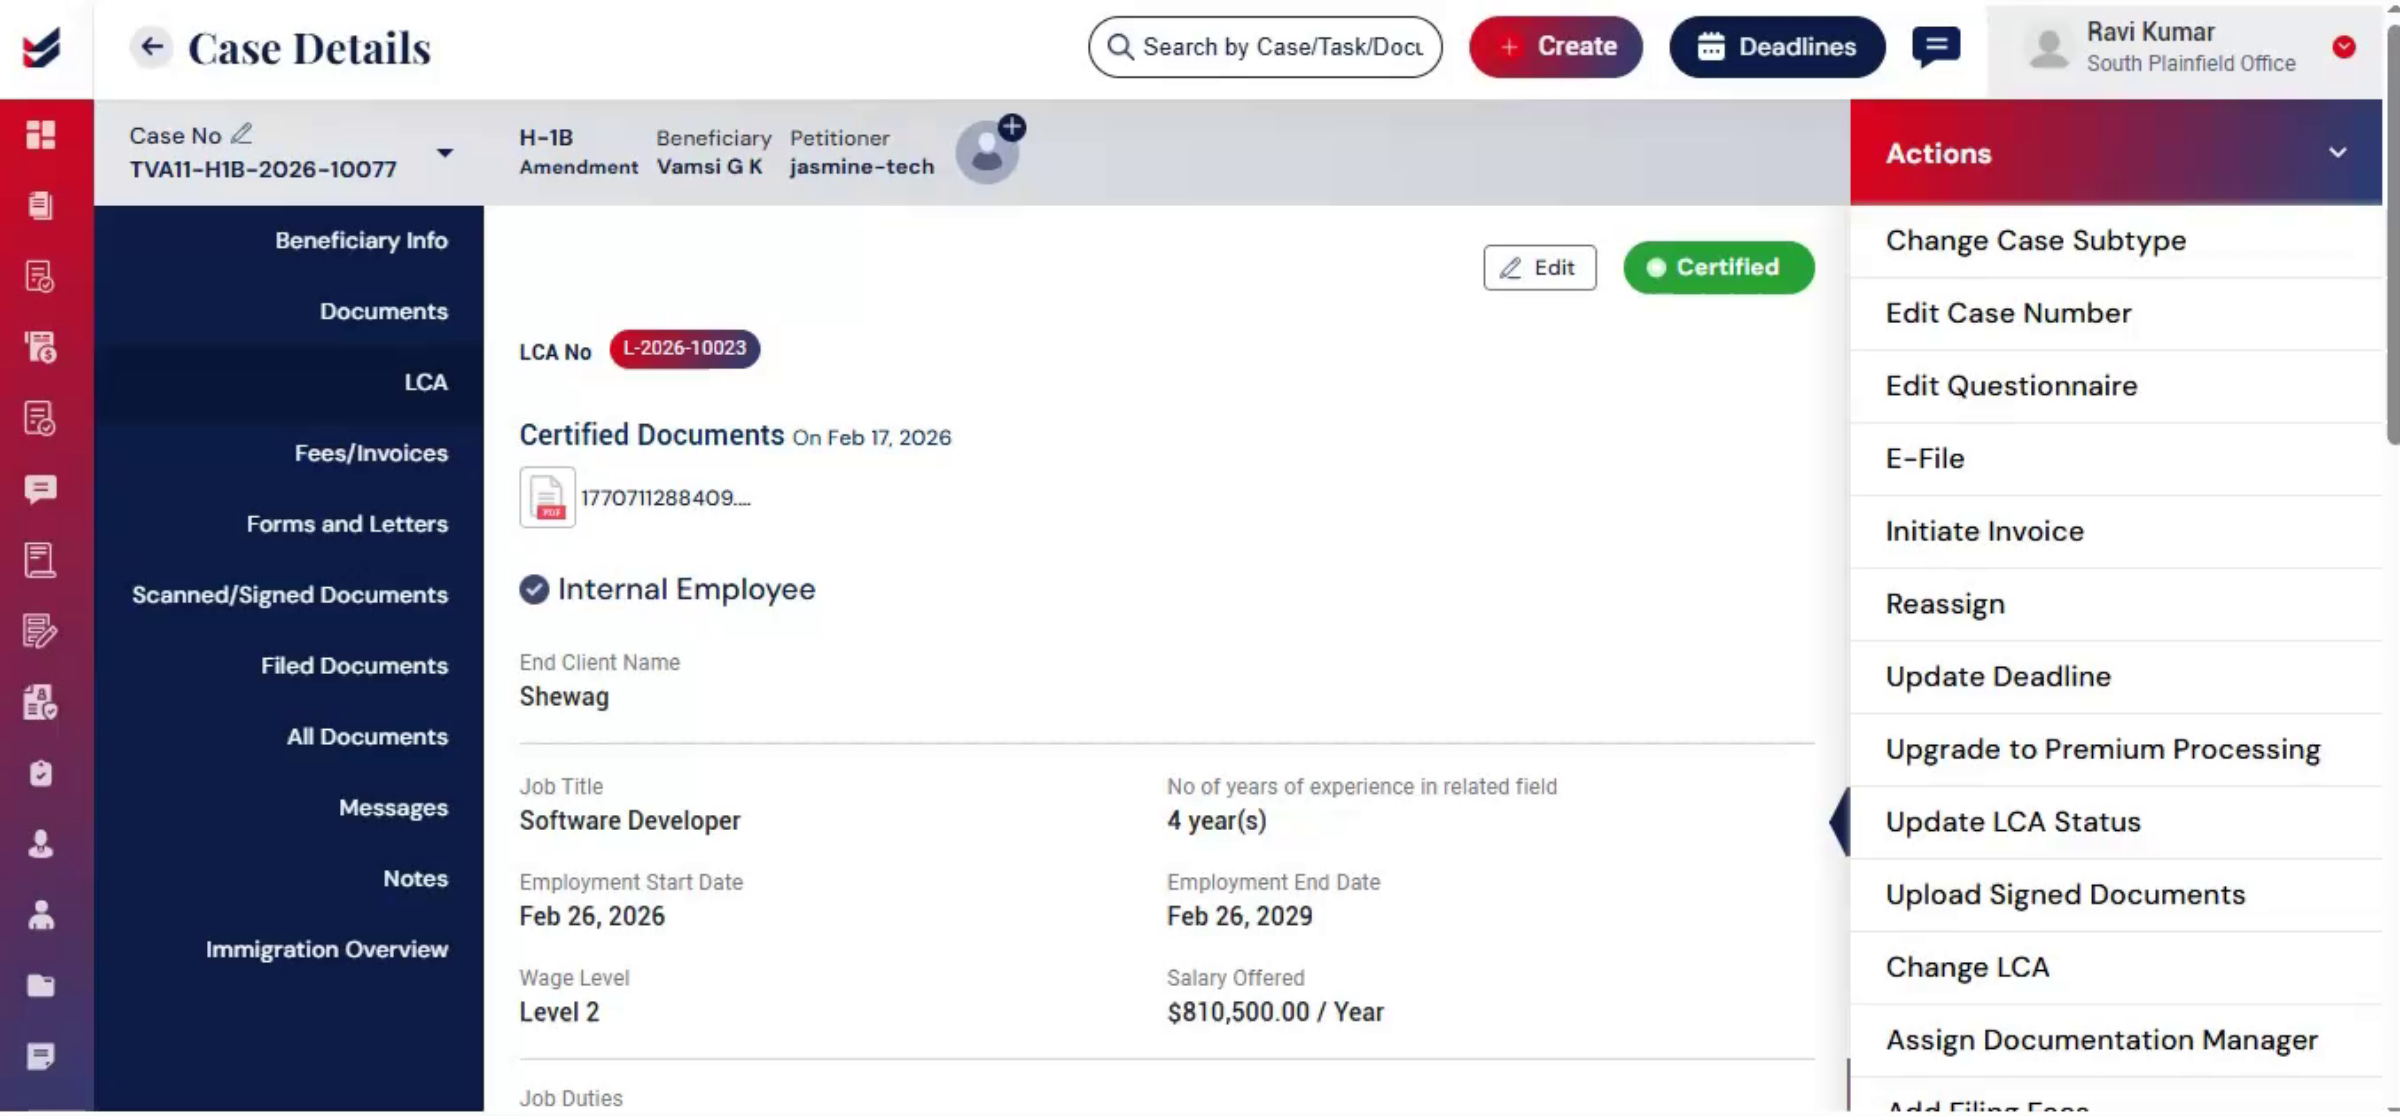Open Messages tab in case menu
Screen dimensions: 2400x1116
click(393, 808)
